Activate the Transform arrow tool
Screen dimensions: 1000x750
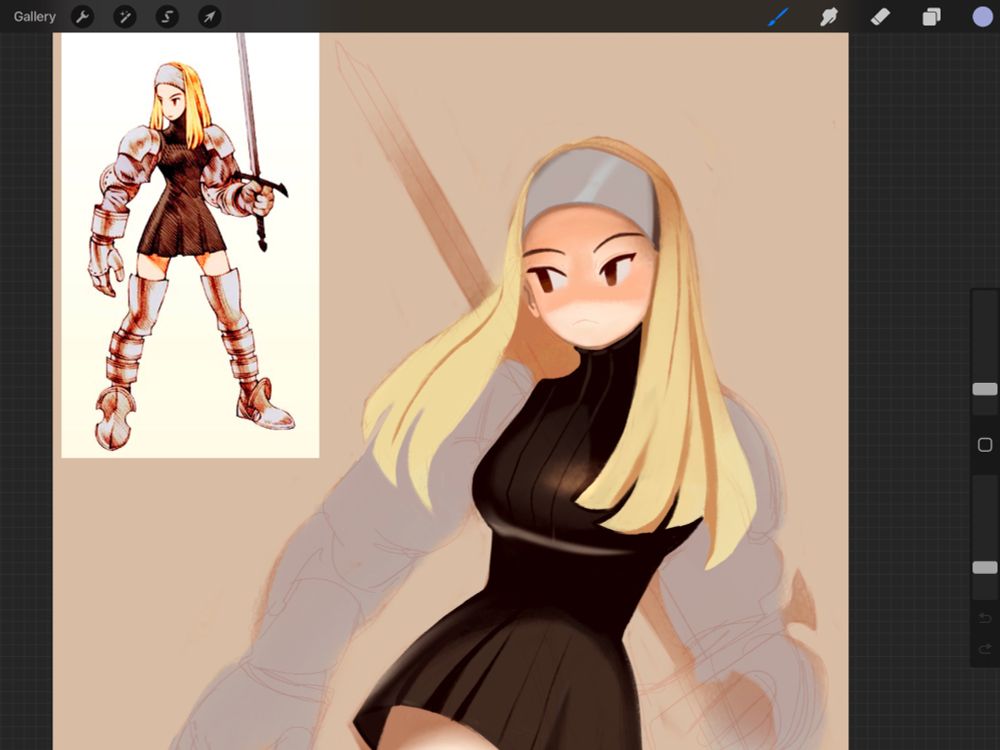coord(208,16)
